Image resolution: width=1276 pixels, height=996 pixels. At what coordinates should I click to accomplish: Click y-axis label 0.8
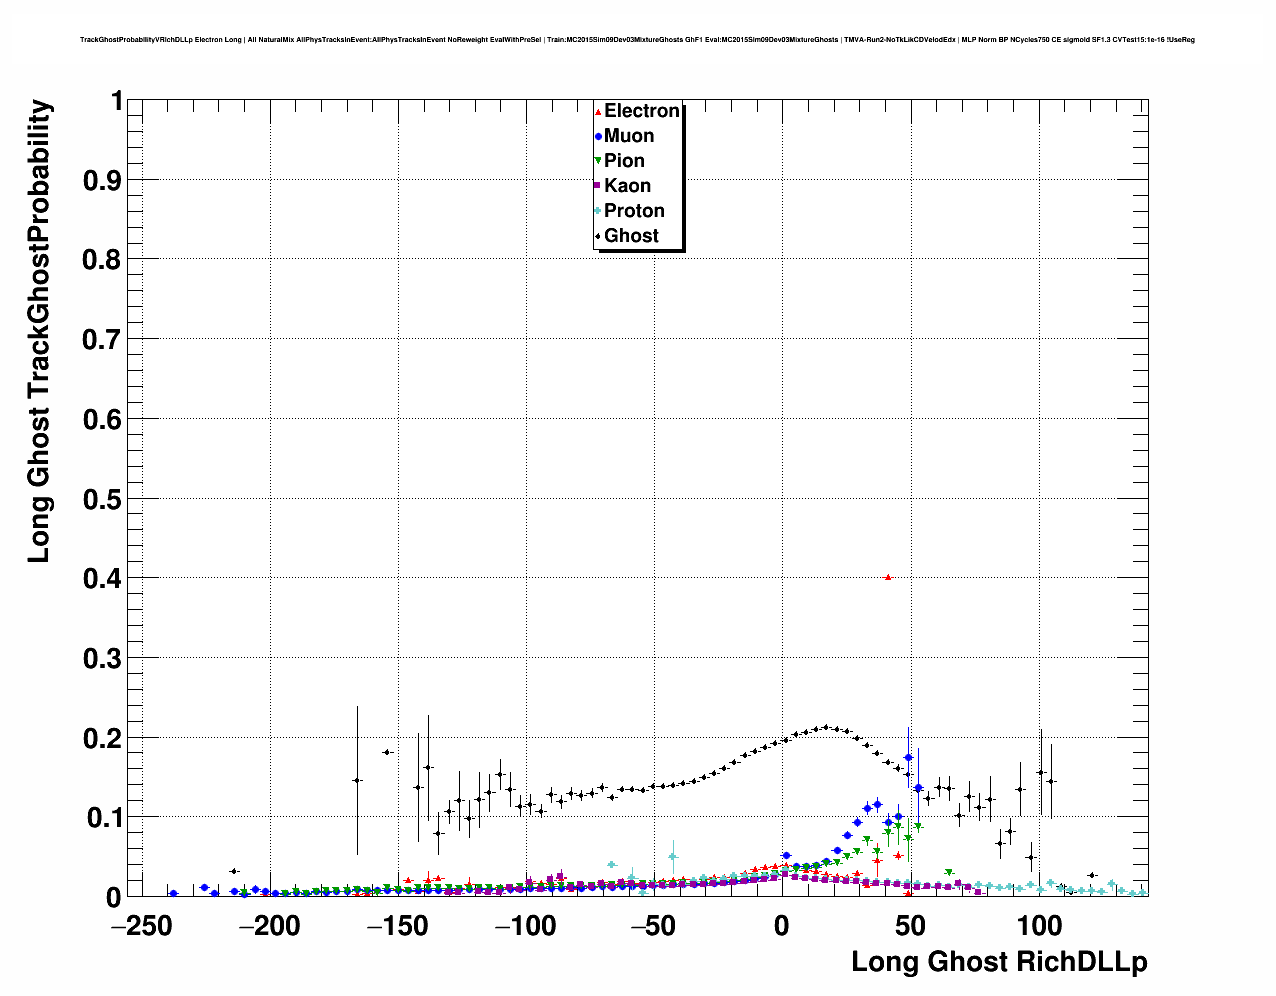104,260
